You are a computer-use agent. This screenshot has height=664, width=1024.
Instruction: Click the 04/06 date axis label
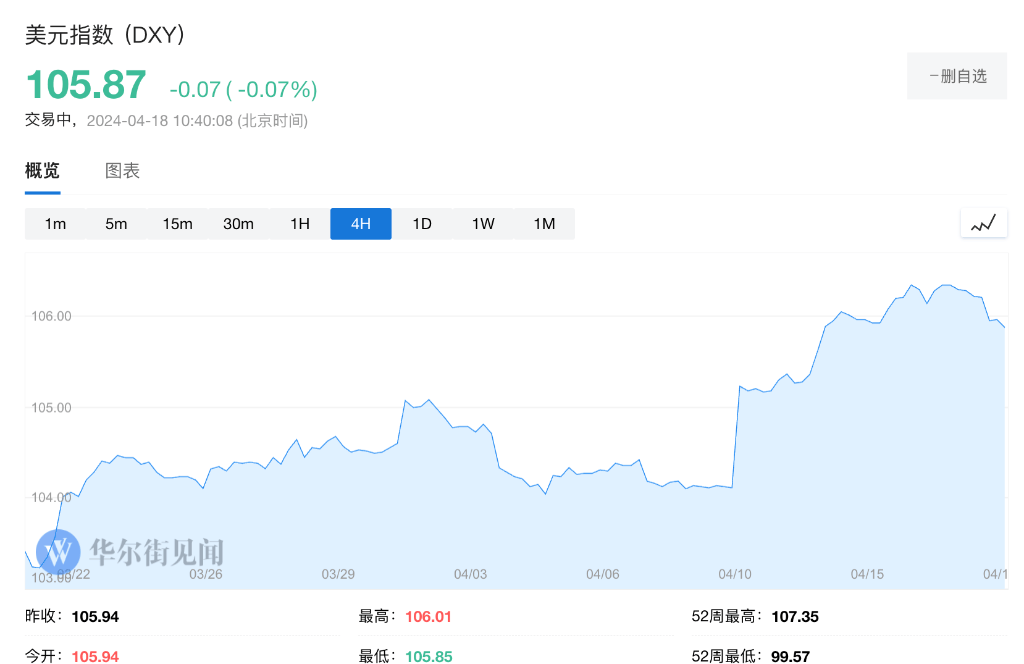tap(603, 574)
